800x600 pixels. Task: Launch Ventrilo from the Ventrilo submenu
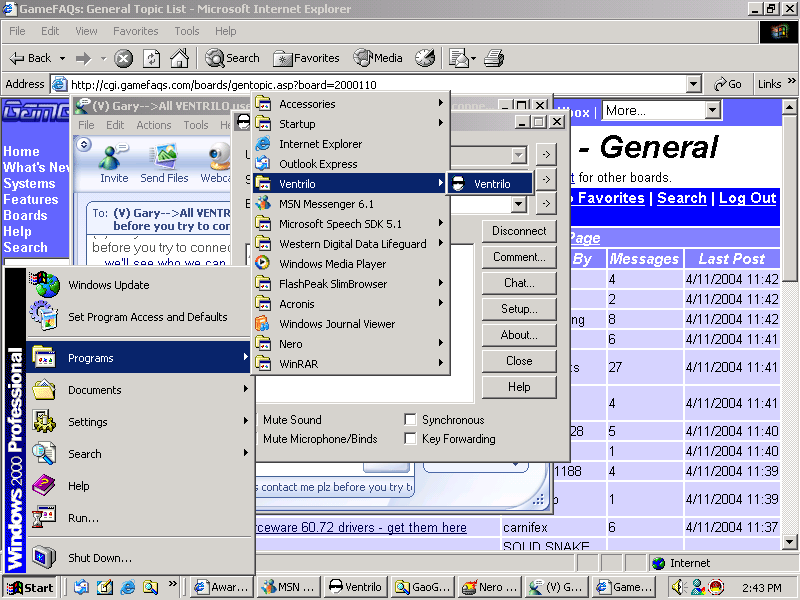[x=491, y=184]
